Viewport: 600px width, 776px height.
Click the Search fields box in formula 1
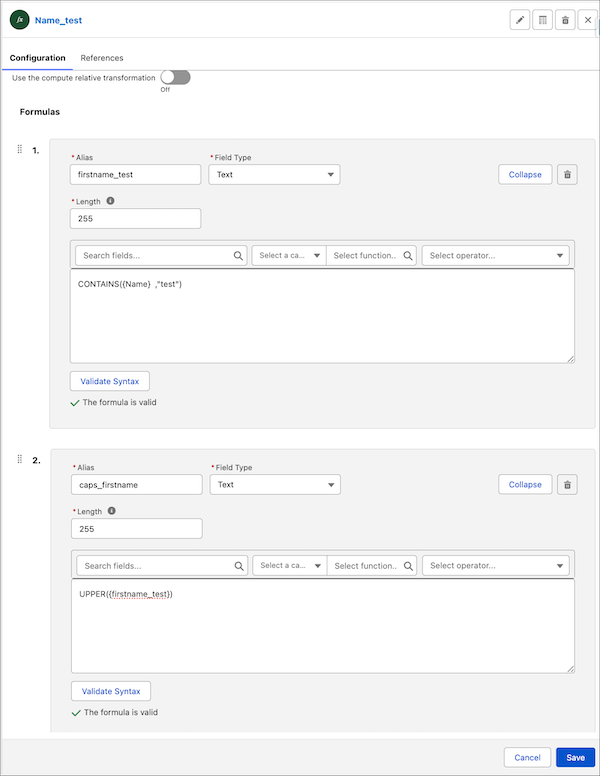[x=161, y=255]
